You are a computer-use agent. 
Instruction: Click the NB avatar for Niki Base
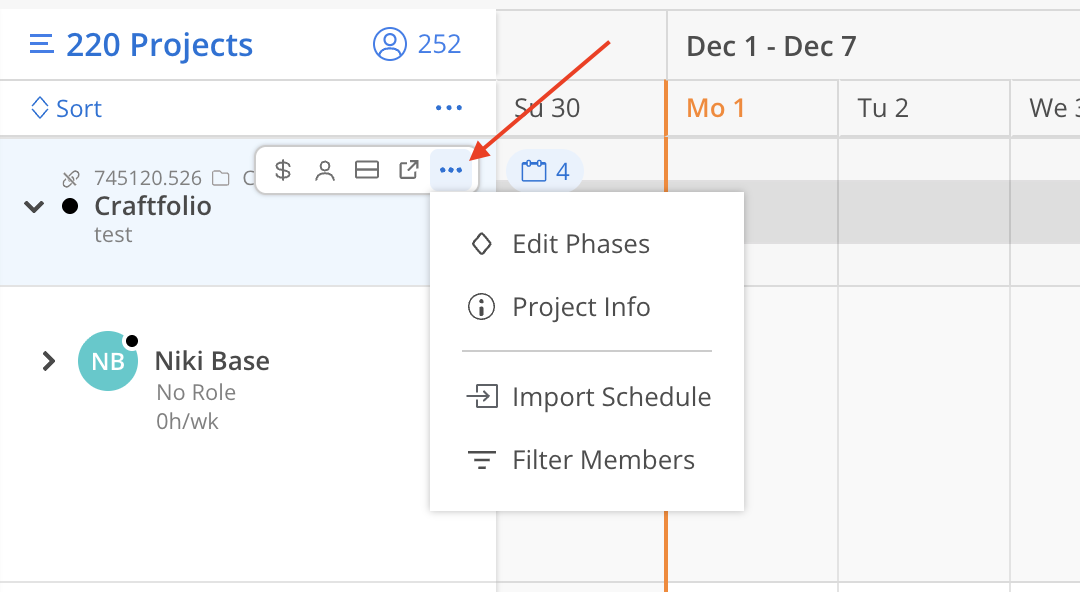pos(108,361)
